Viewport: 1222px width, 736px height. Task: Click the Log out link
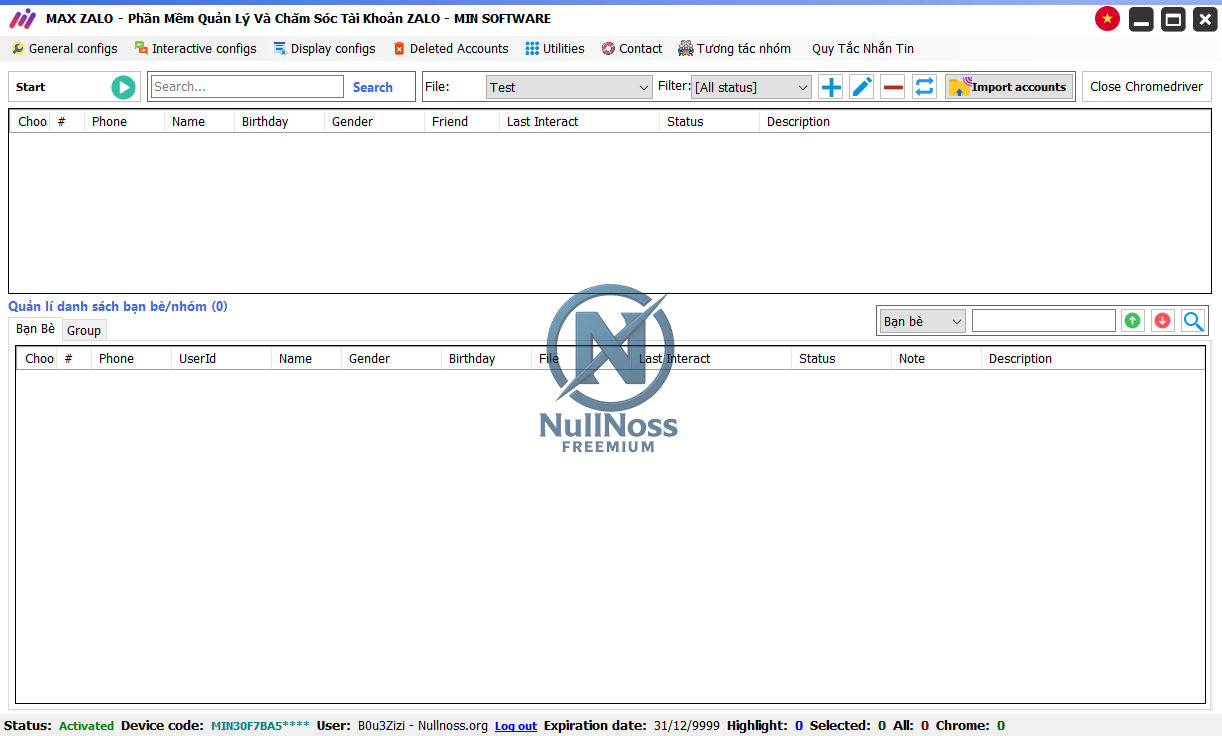click(x=516, y=726)
